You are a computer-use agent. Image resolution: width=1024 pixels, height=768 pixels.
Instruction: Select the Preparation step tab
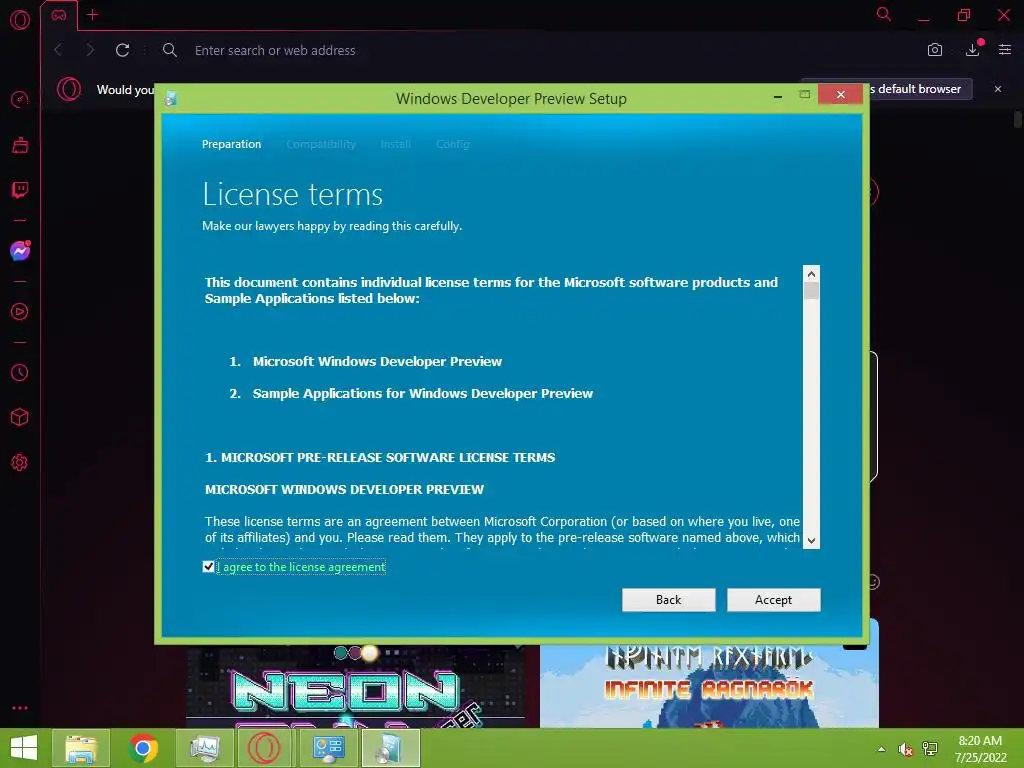click(x=231, y=144)
